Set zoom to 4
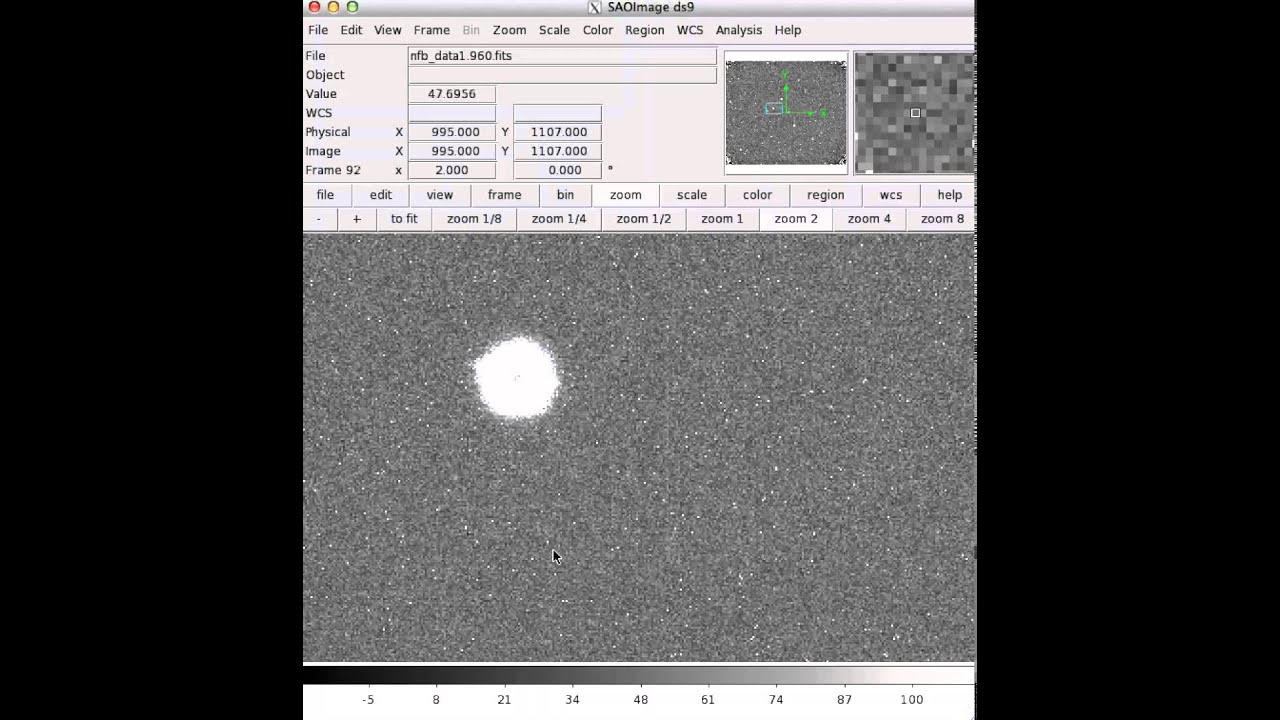1280x720 pixels. point(869,219)
